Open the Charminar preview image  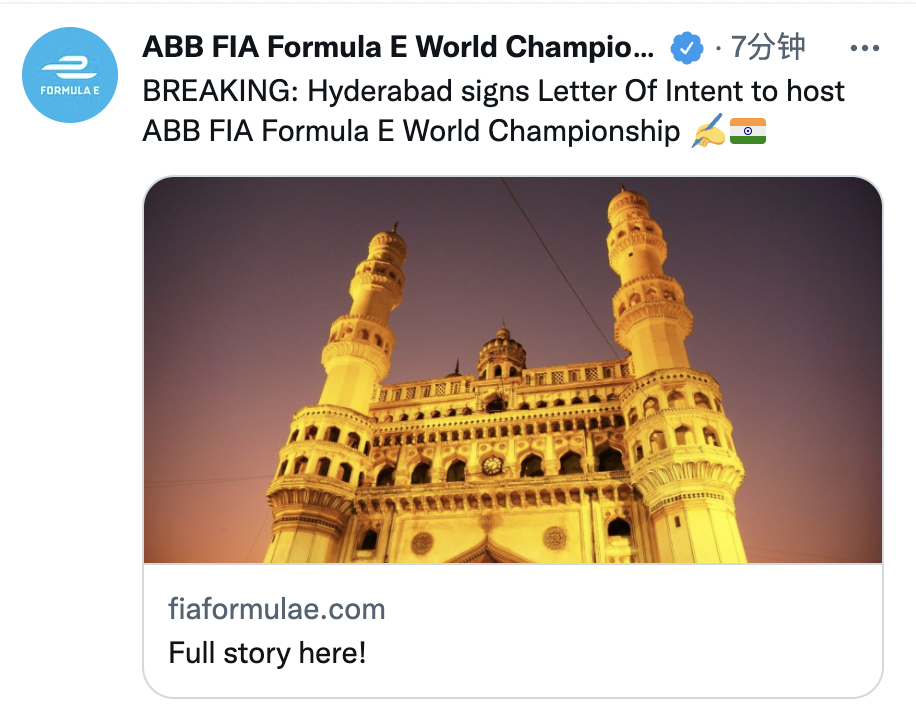pyautogui.click(x=513, y=370)
